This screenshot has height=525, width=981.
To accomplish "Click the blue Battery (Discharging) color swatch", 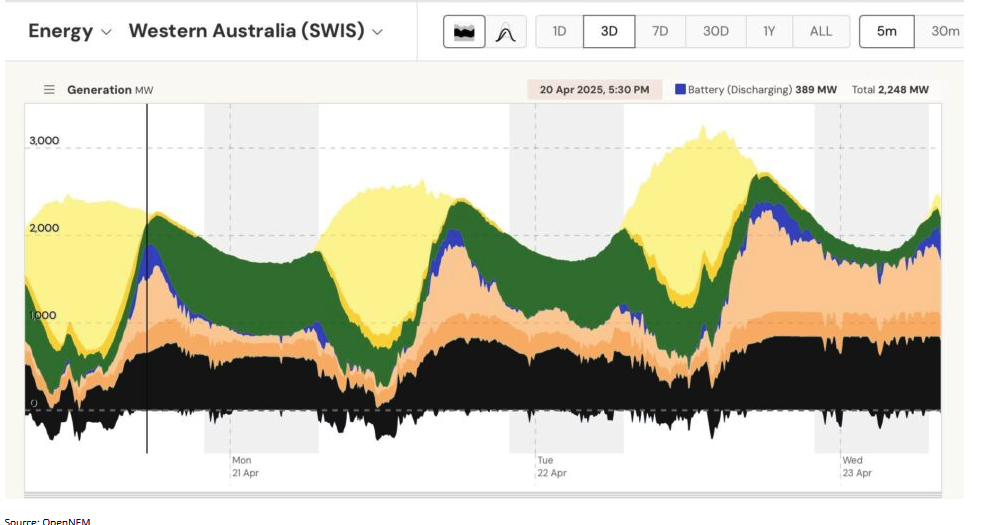I will click(x=680, y=89).
